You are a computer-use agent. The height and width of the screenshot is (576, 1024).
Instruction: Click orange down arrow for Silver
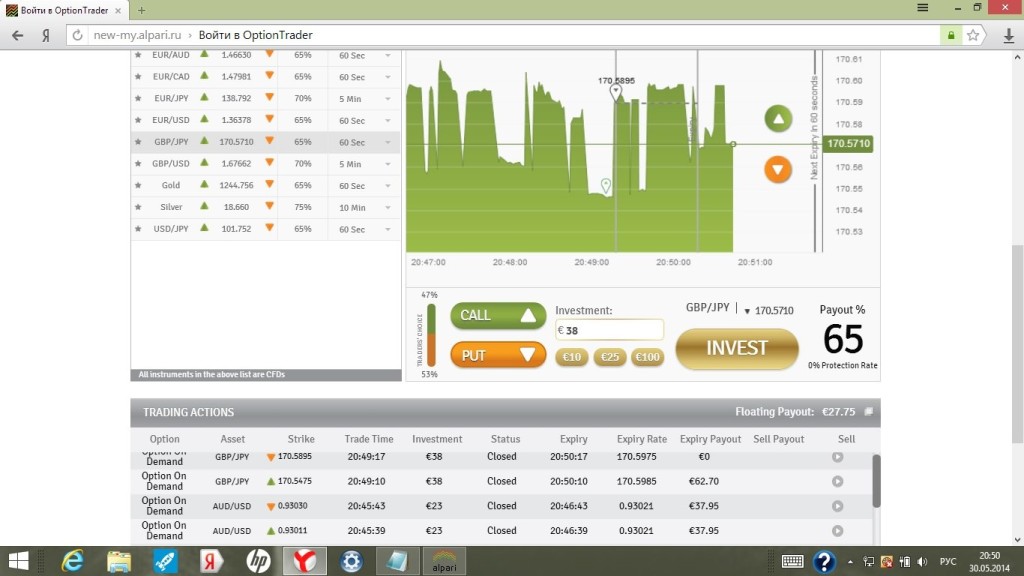tap(269, 206)
